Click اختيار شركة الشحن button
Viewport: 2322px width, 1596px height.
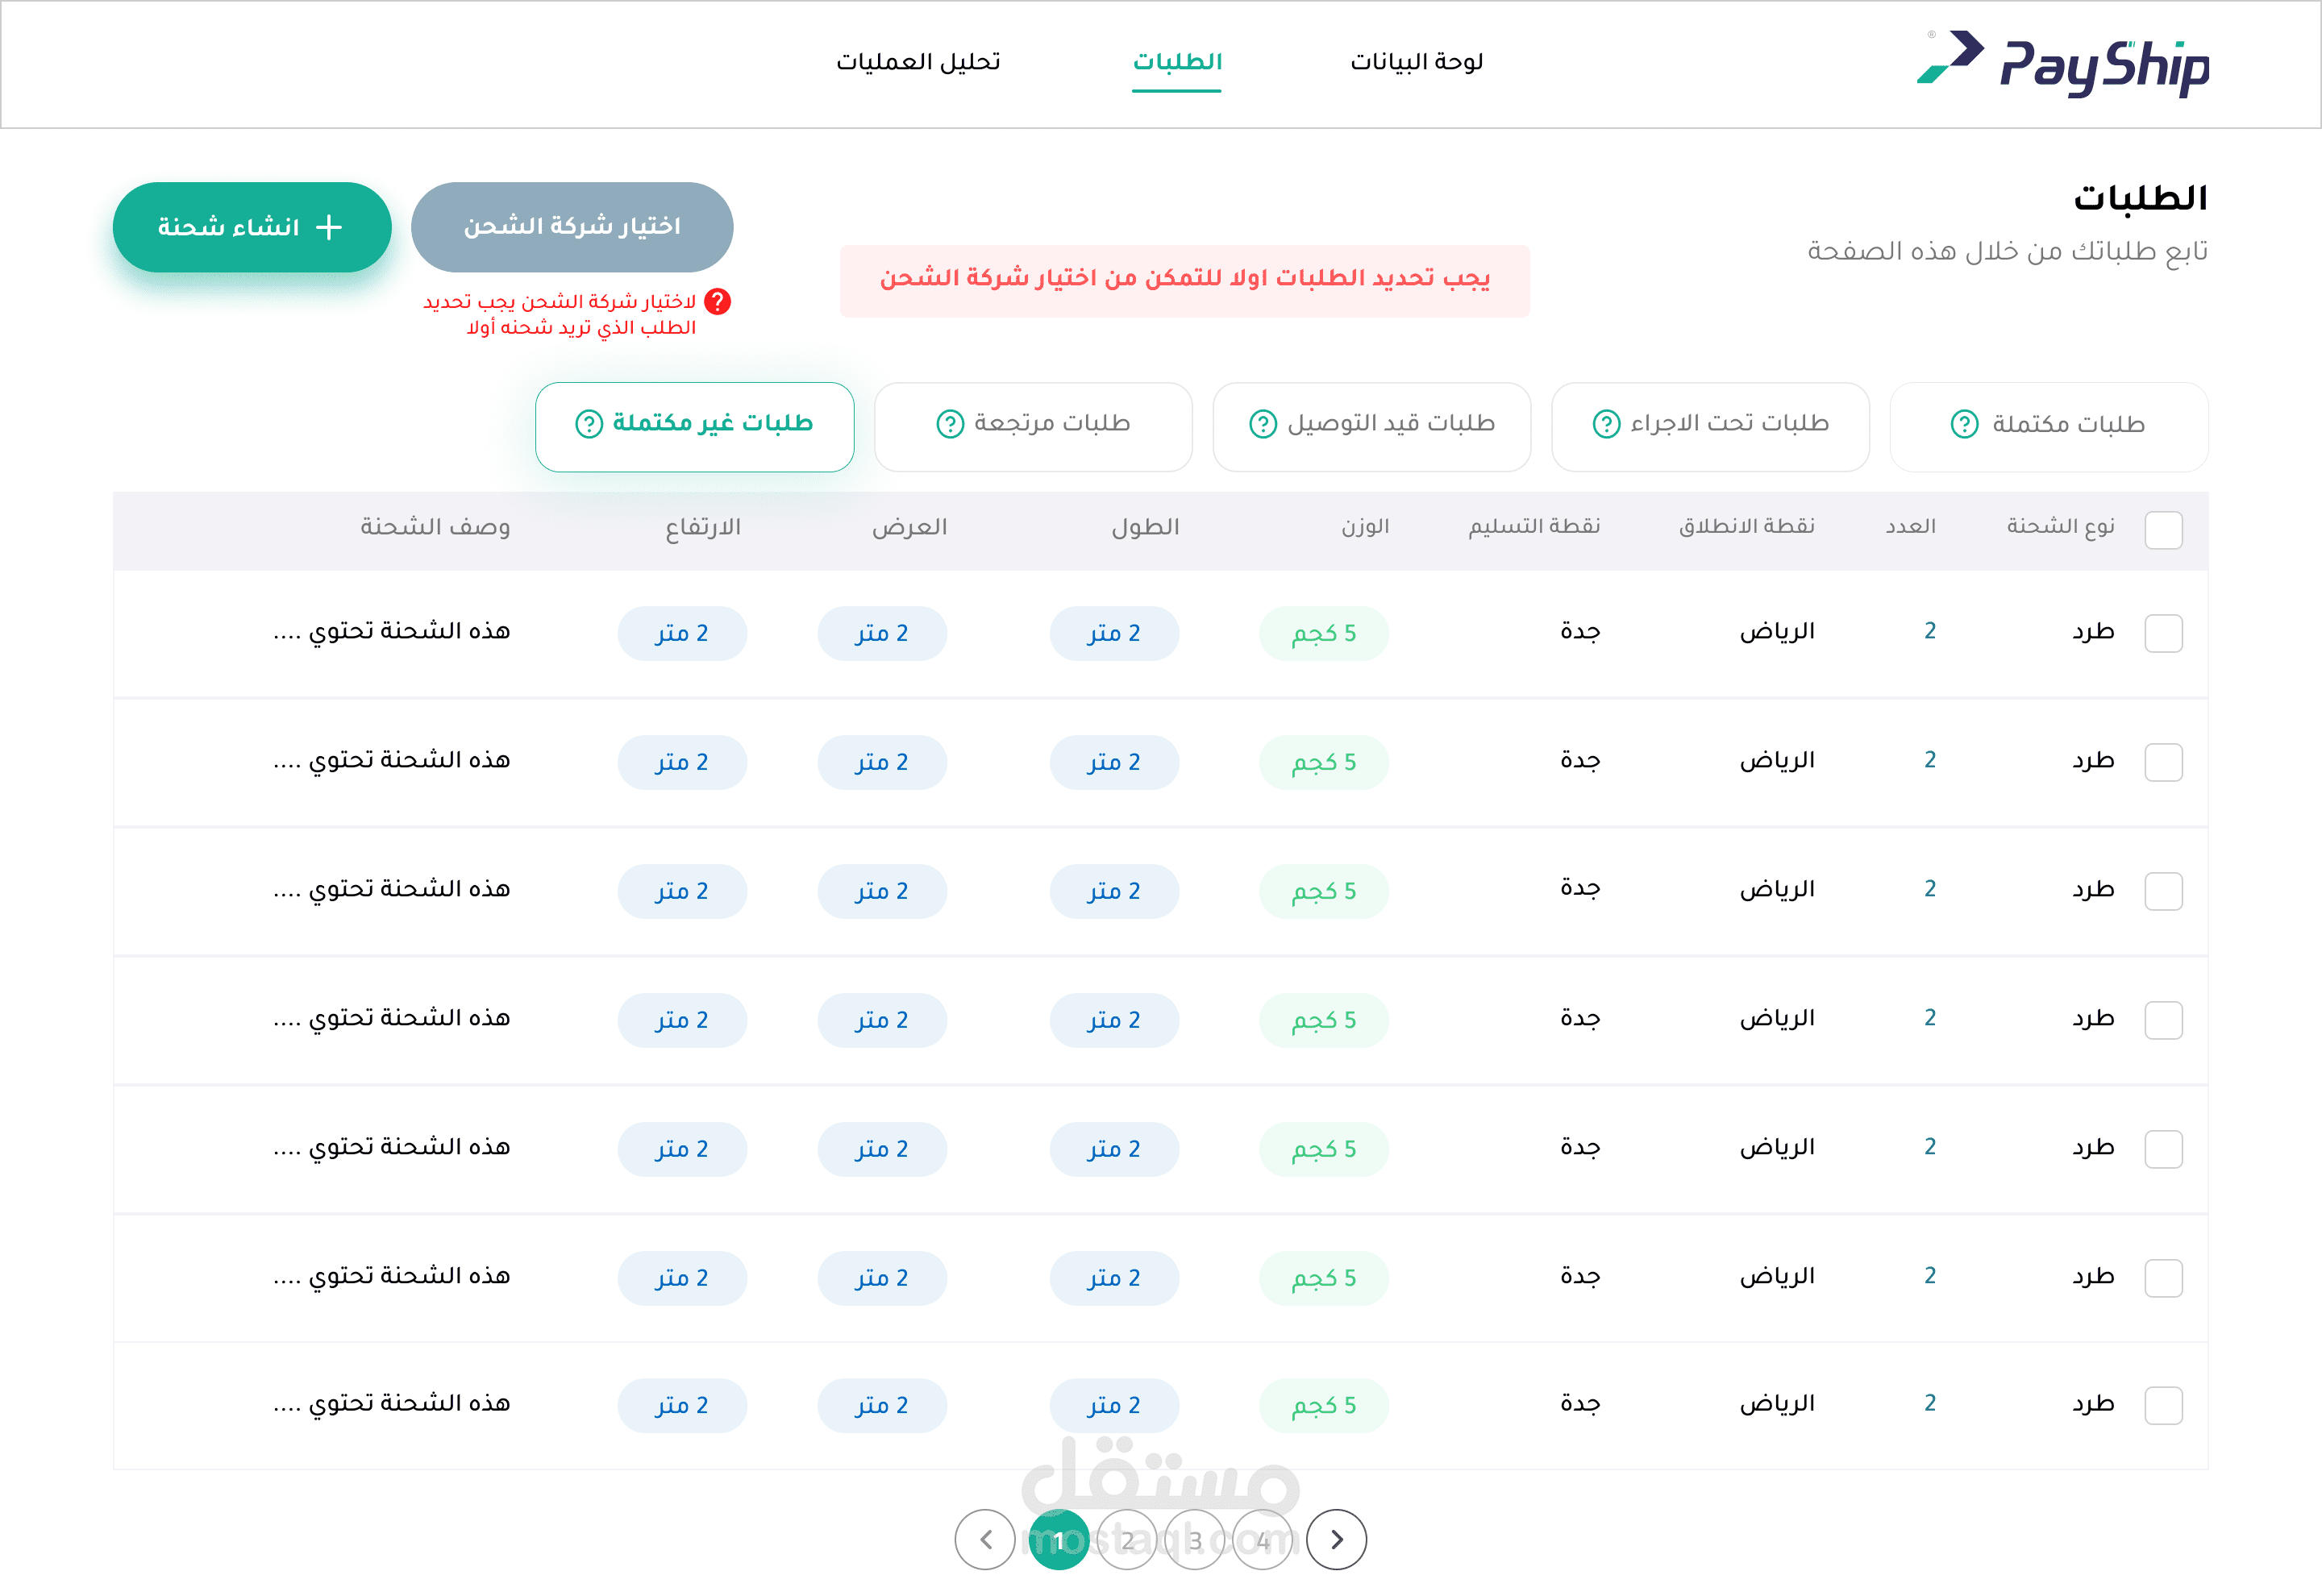point(572,227)
